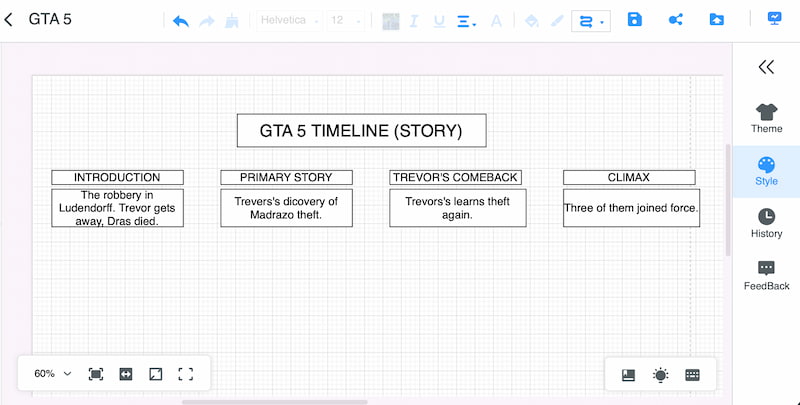Toggle italic formatting
The width and height of the screenshot is (800, 405).
point(414,21)
